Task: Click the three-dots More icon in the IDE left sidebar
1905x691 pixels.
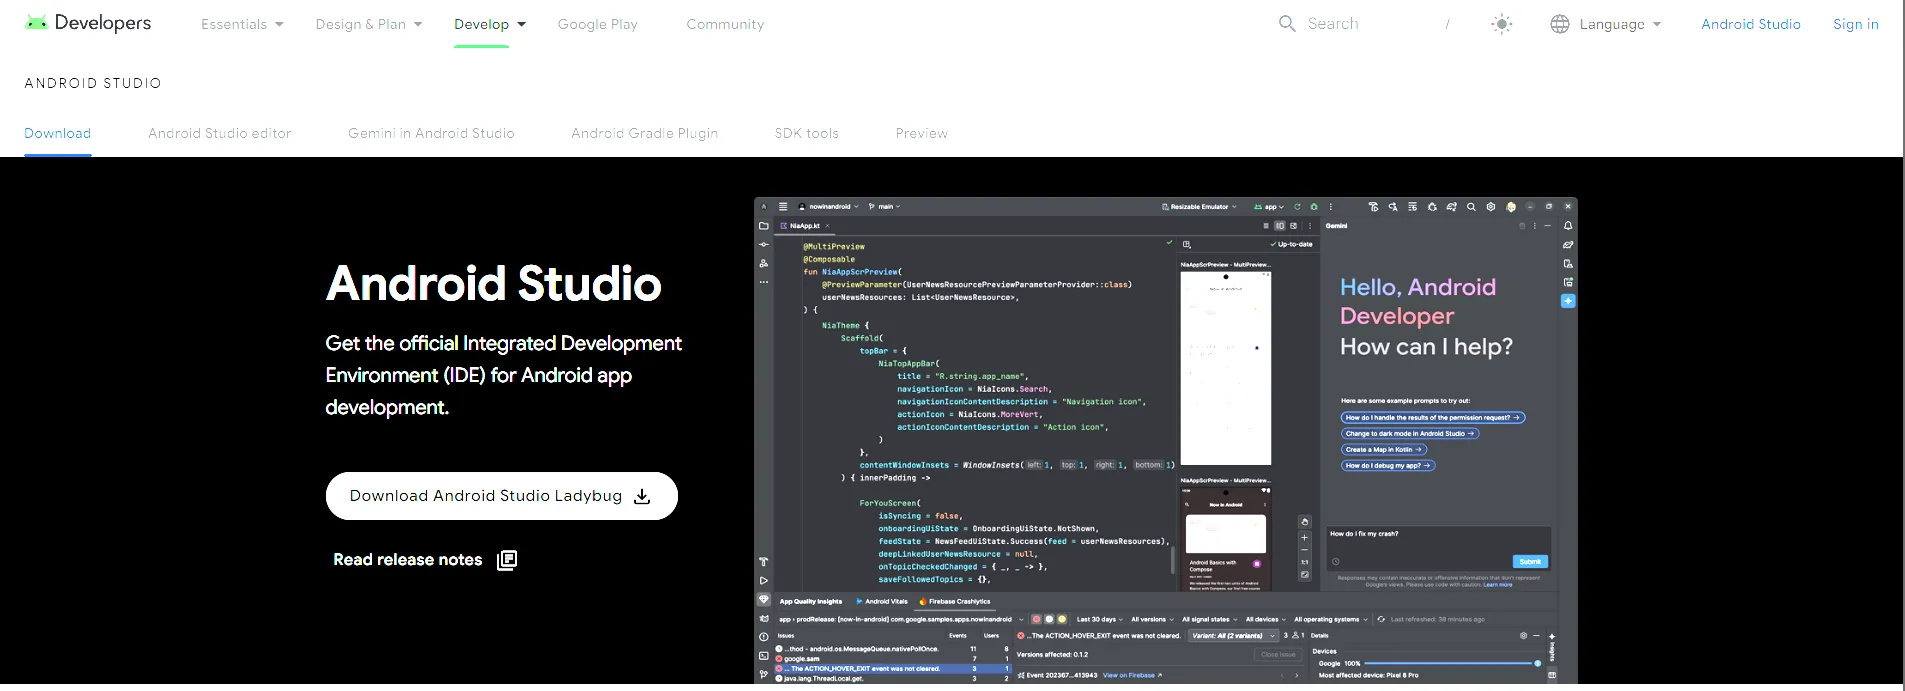Action: click(764, 282)
